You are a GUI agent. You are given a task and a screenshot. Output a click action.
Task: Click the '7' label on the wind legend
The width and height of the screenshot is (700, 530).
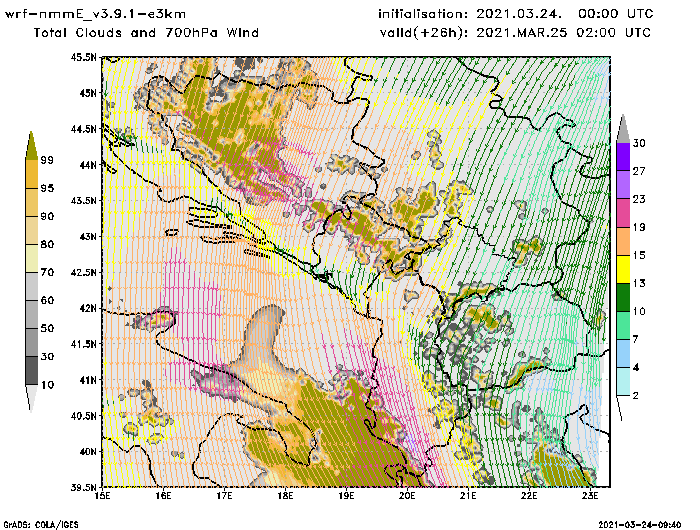pyautogui.click(x=636, y=339)
